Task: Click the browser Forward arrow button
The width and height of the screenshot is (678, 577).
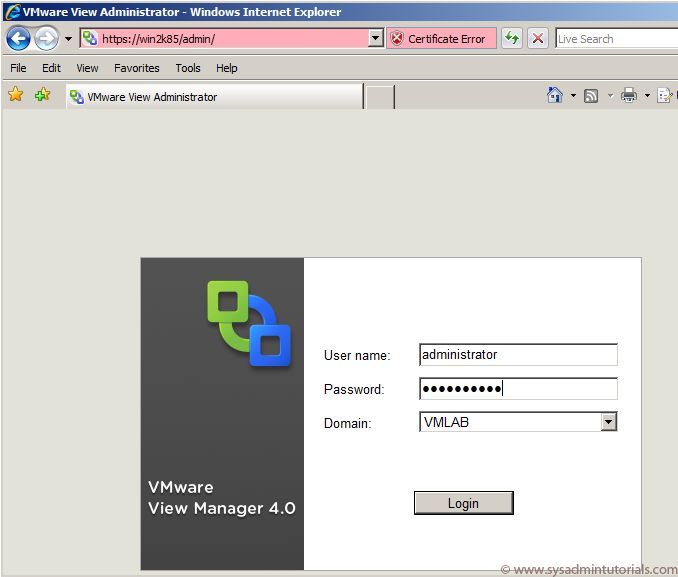Action: click(x=46, y=38)
